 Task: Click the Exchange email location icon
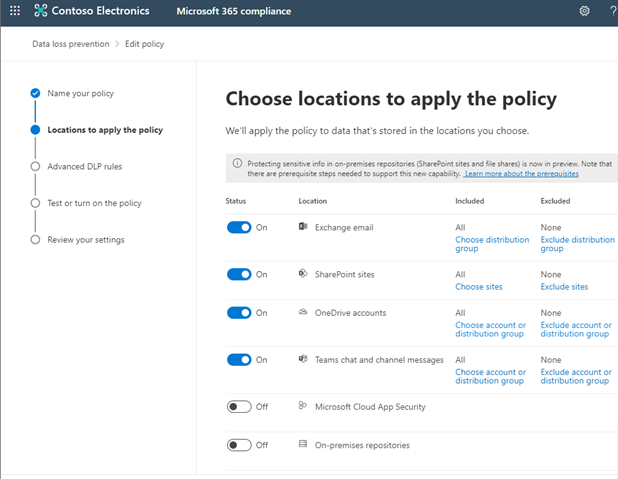coord(303,226)
